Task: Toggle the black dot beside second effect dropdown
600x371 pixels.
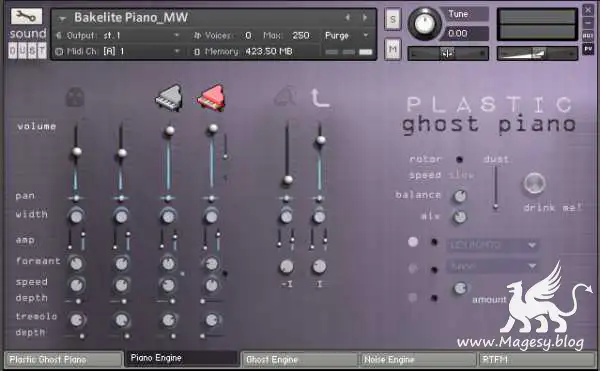Action: tap(434, 270)
